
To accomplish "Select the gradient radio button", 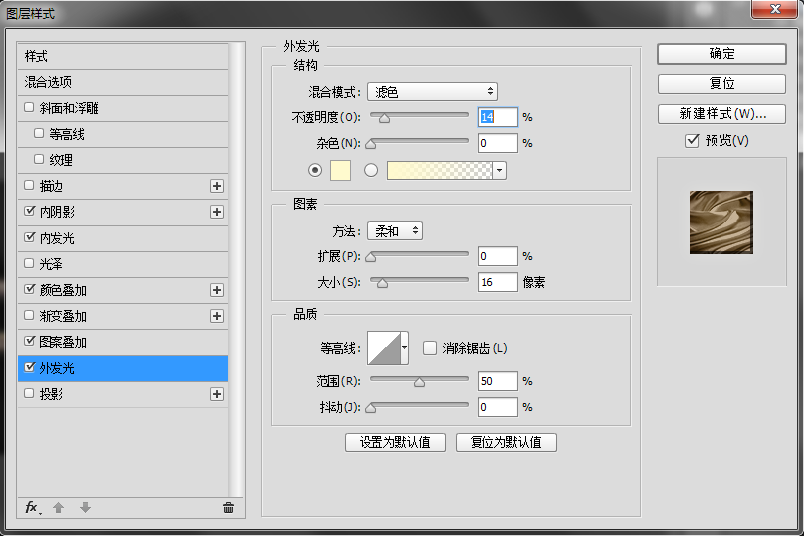I will click(371, 170).
